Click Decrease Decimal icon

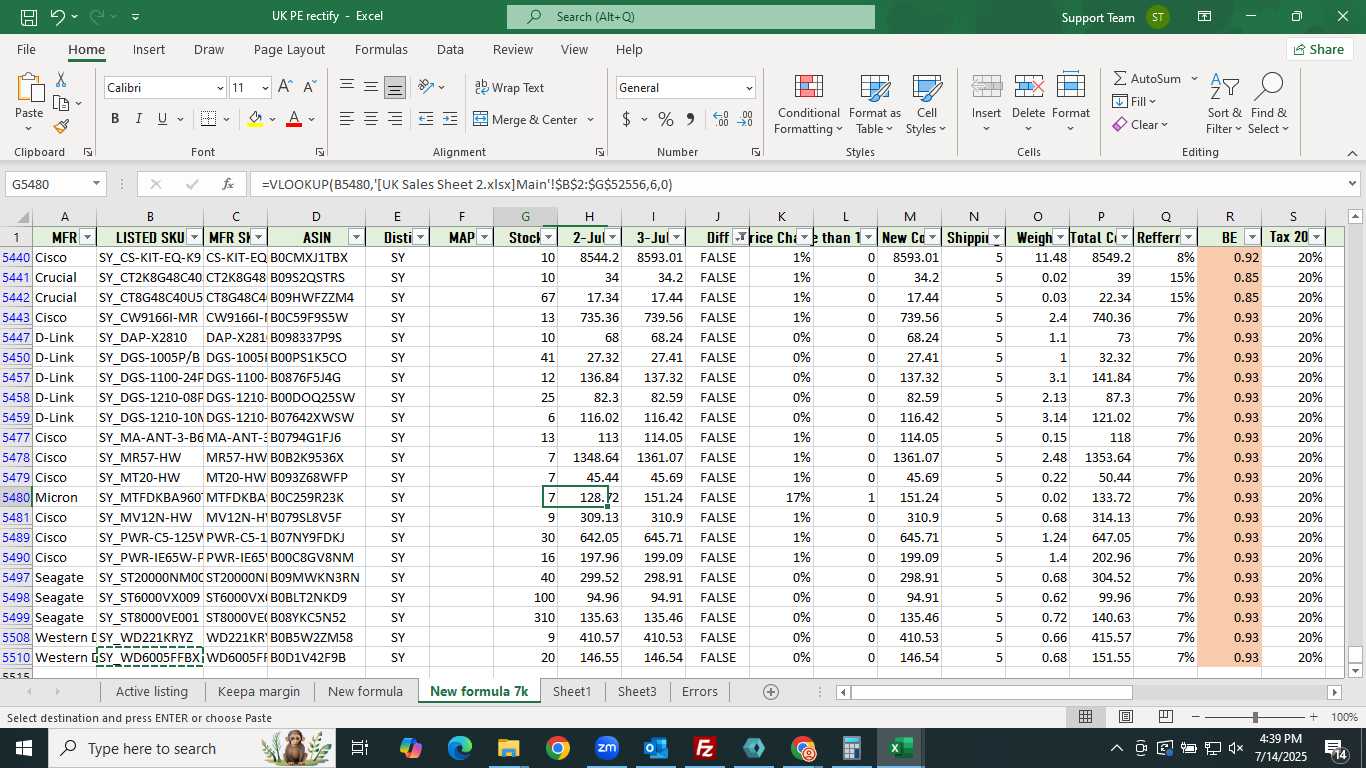tap(744, 119)
